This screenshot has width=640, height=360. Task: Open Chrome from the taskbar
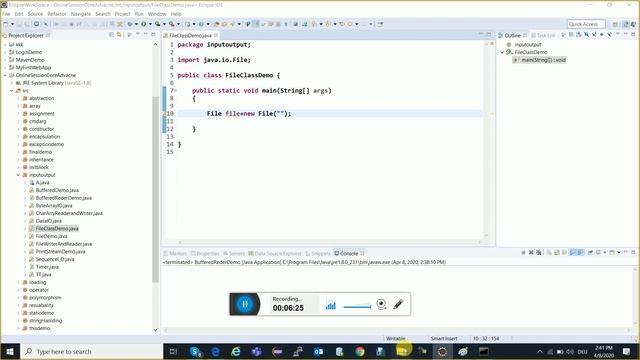point(360,351)
